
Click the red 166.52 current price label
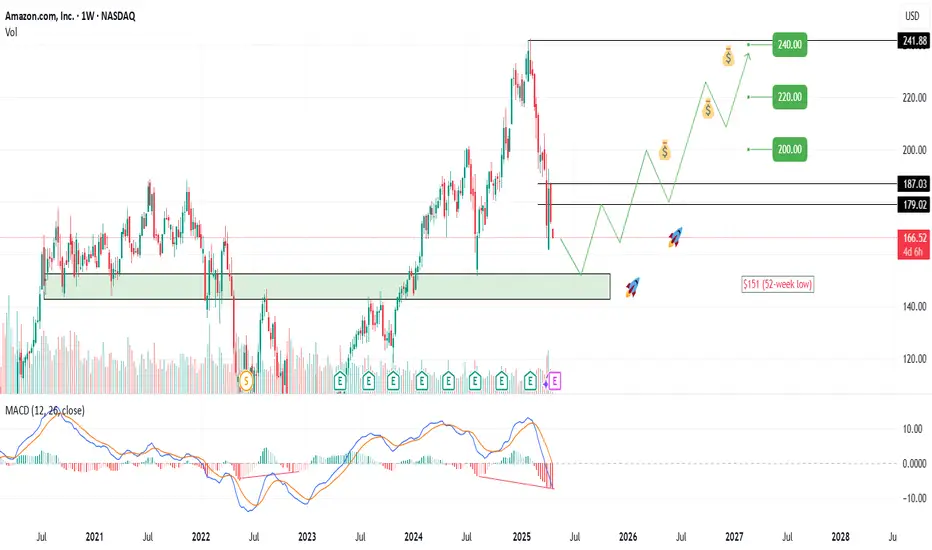(914, 244)
